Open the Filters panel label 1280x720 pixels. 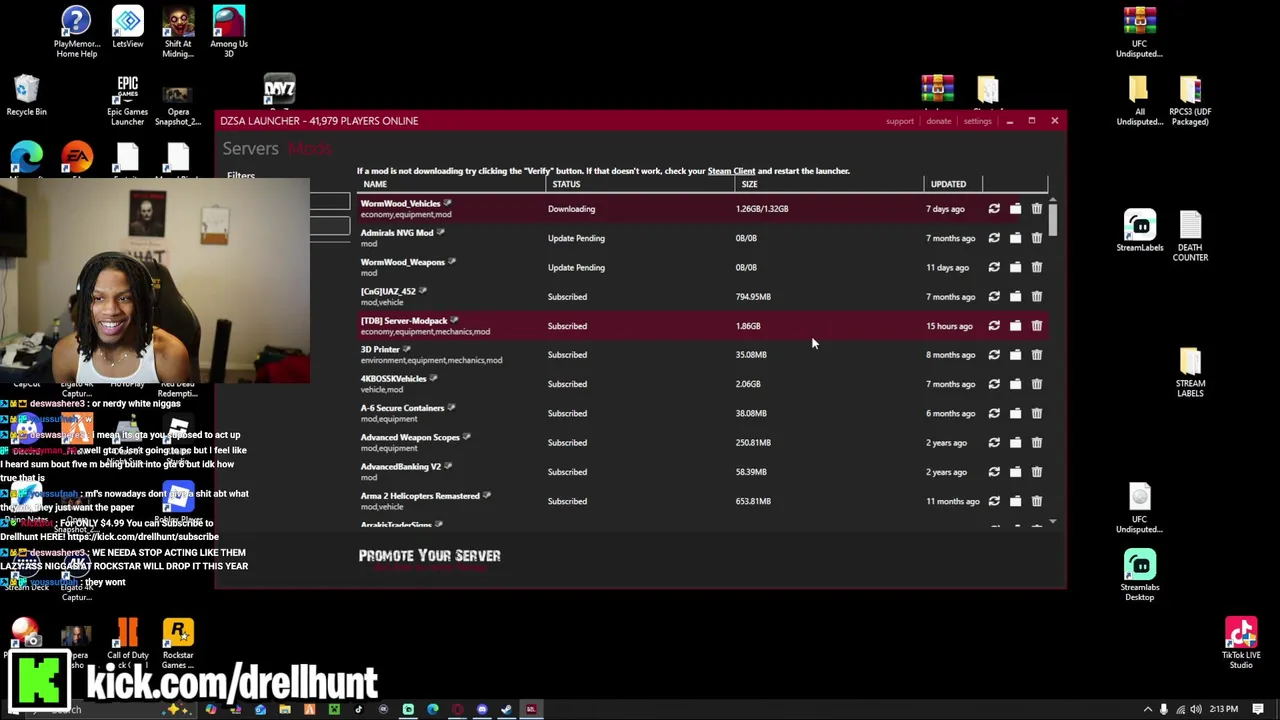click(240, 176)
